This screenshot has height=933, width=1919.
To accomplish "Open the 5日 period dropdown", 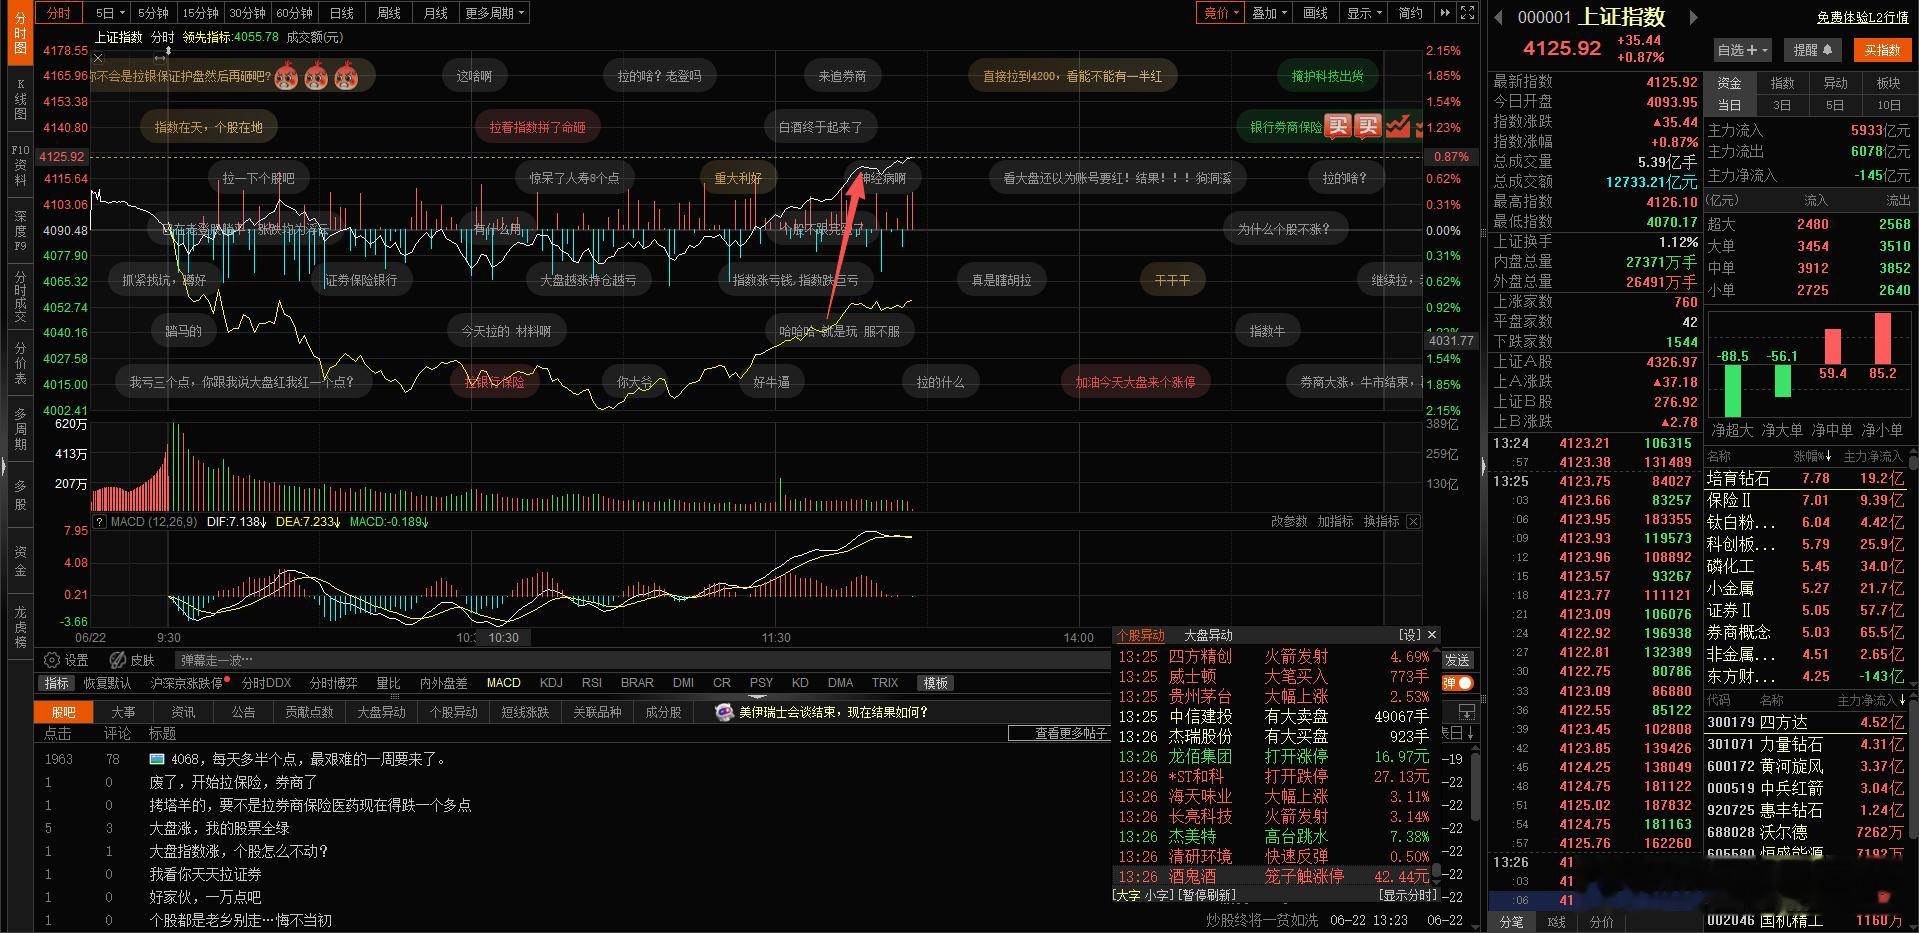I will [110, 13].
